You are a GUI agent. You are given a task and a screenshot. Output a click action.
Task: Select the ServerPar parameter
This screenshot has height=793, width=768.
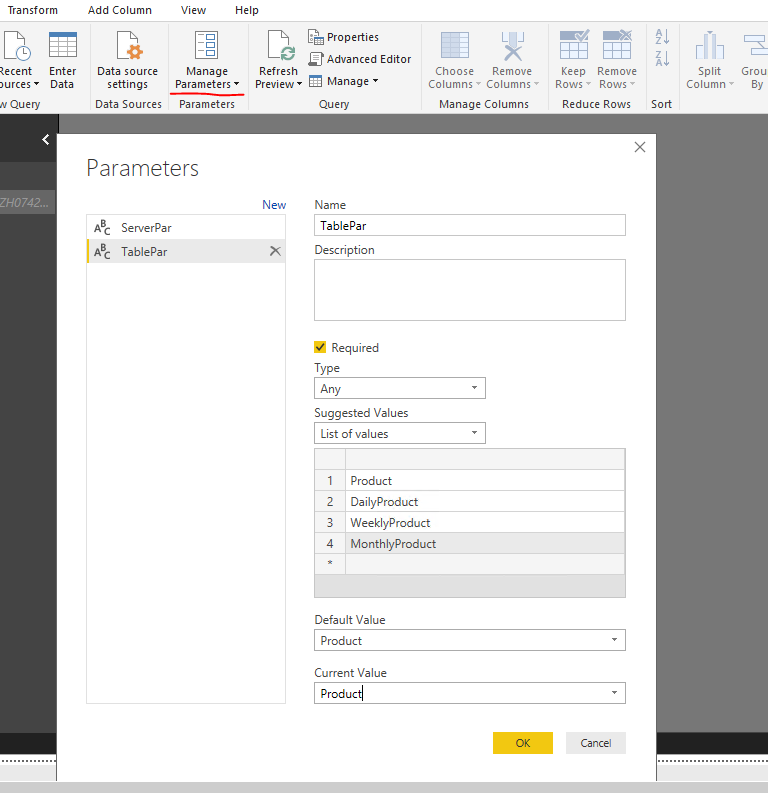186,228
